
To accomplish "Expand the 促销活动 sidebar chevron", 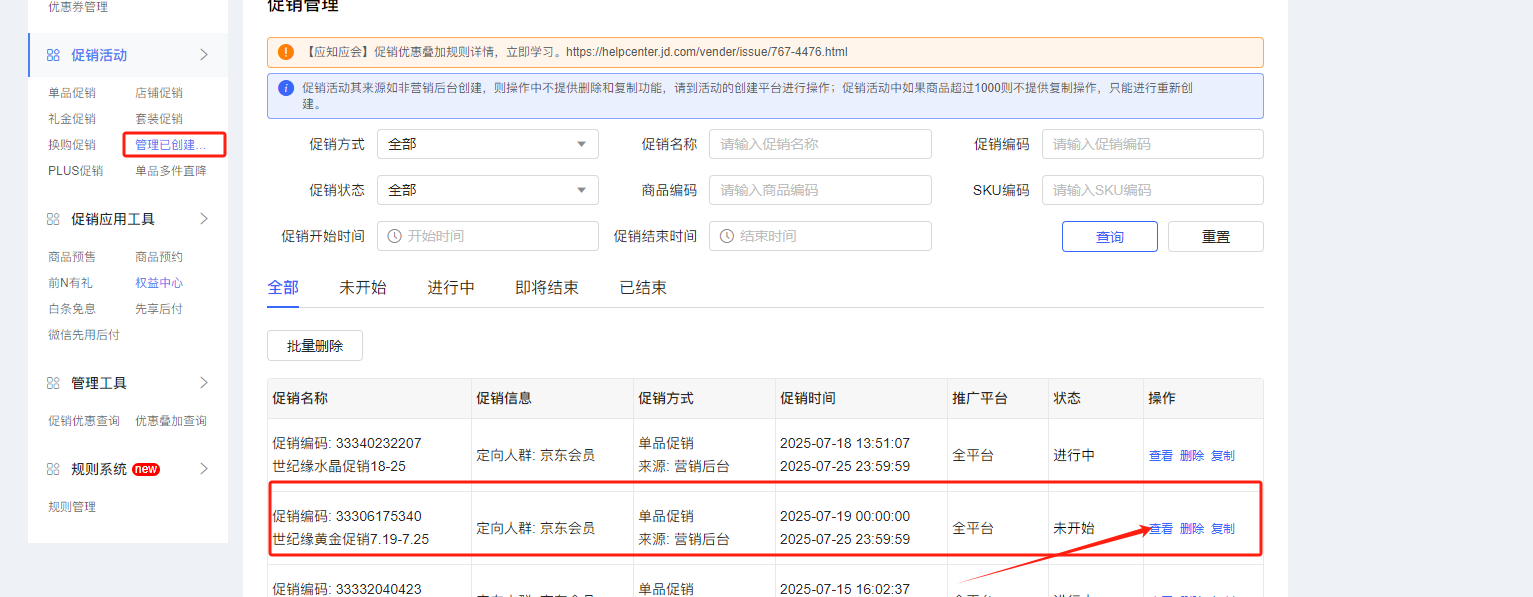I will [204, 55].
